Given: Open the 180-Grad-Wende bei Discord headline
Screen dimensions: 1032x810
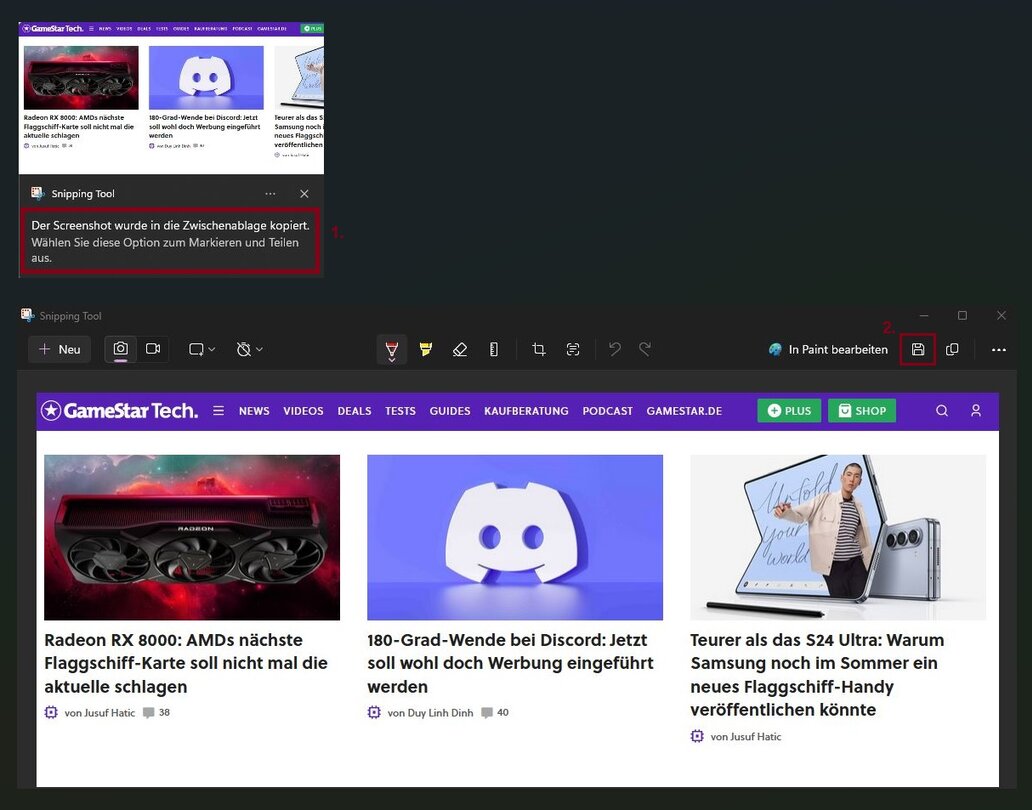Looking at the screenshot, I should click(510, 663).
